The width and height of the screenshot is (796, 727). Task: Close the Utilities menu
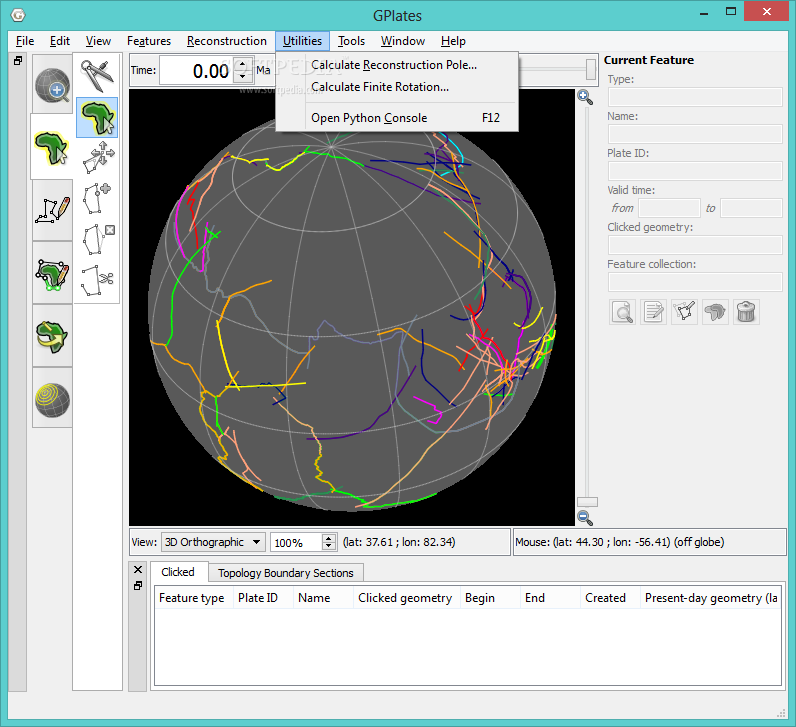[302, 41]
